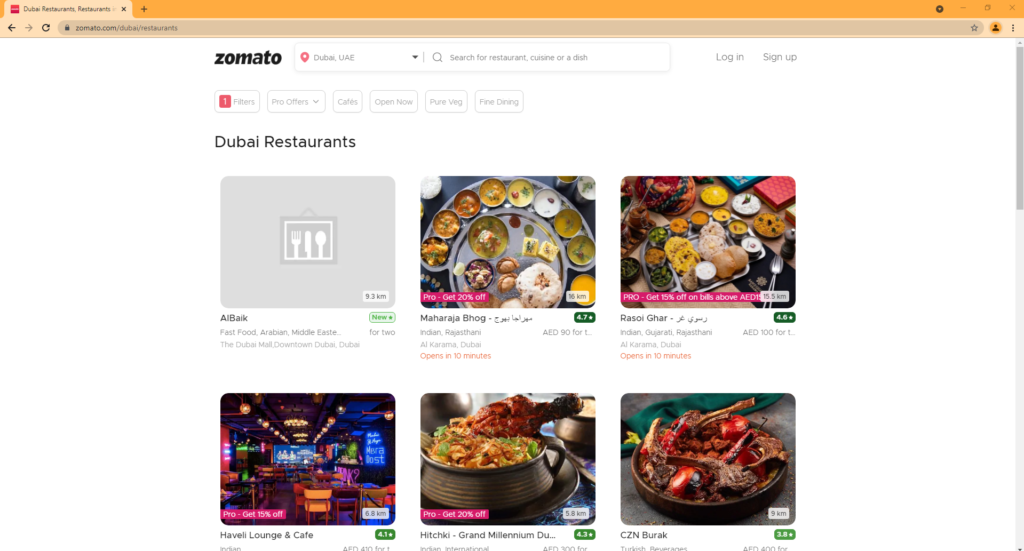This screenshot has width=1024, height=551.
Task: Toggle the Open Now filter
Action: tap(393, 102)
